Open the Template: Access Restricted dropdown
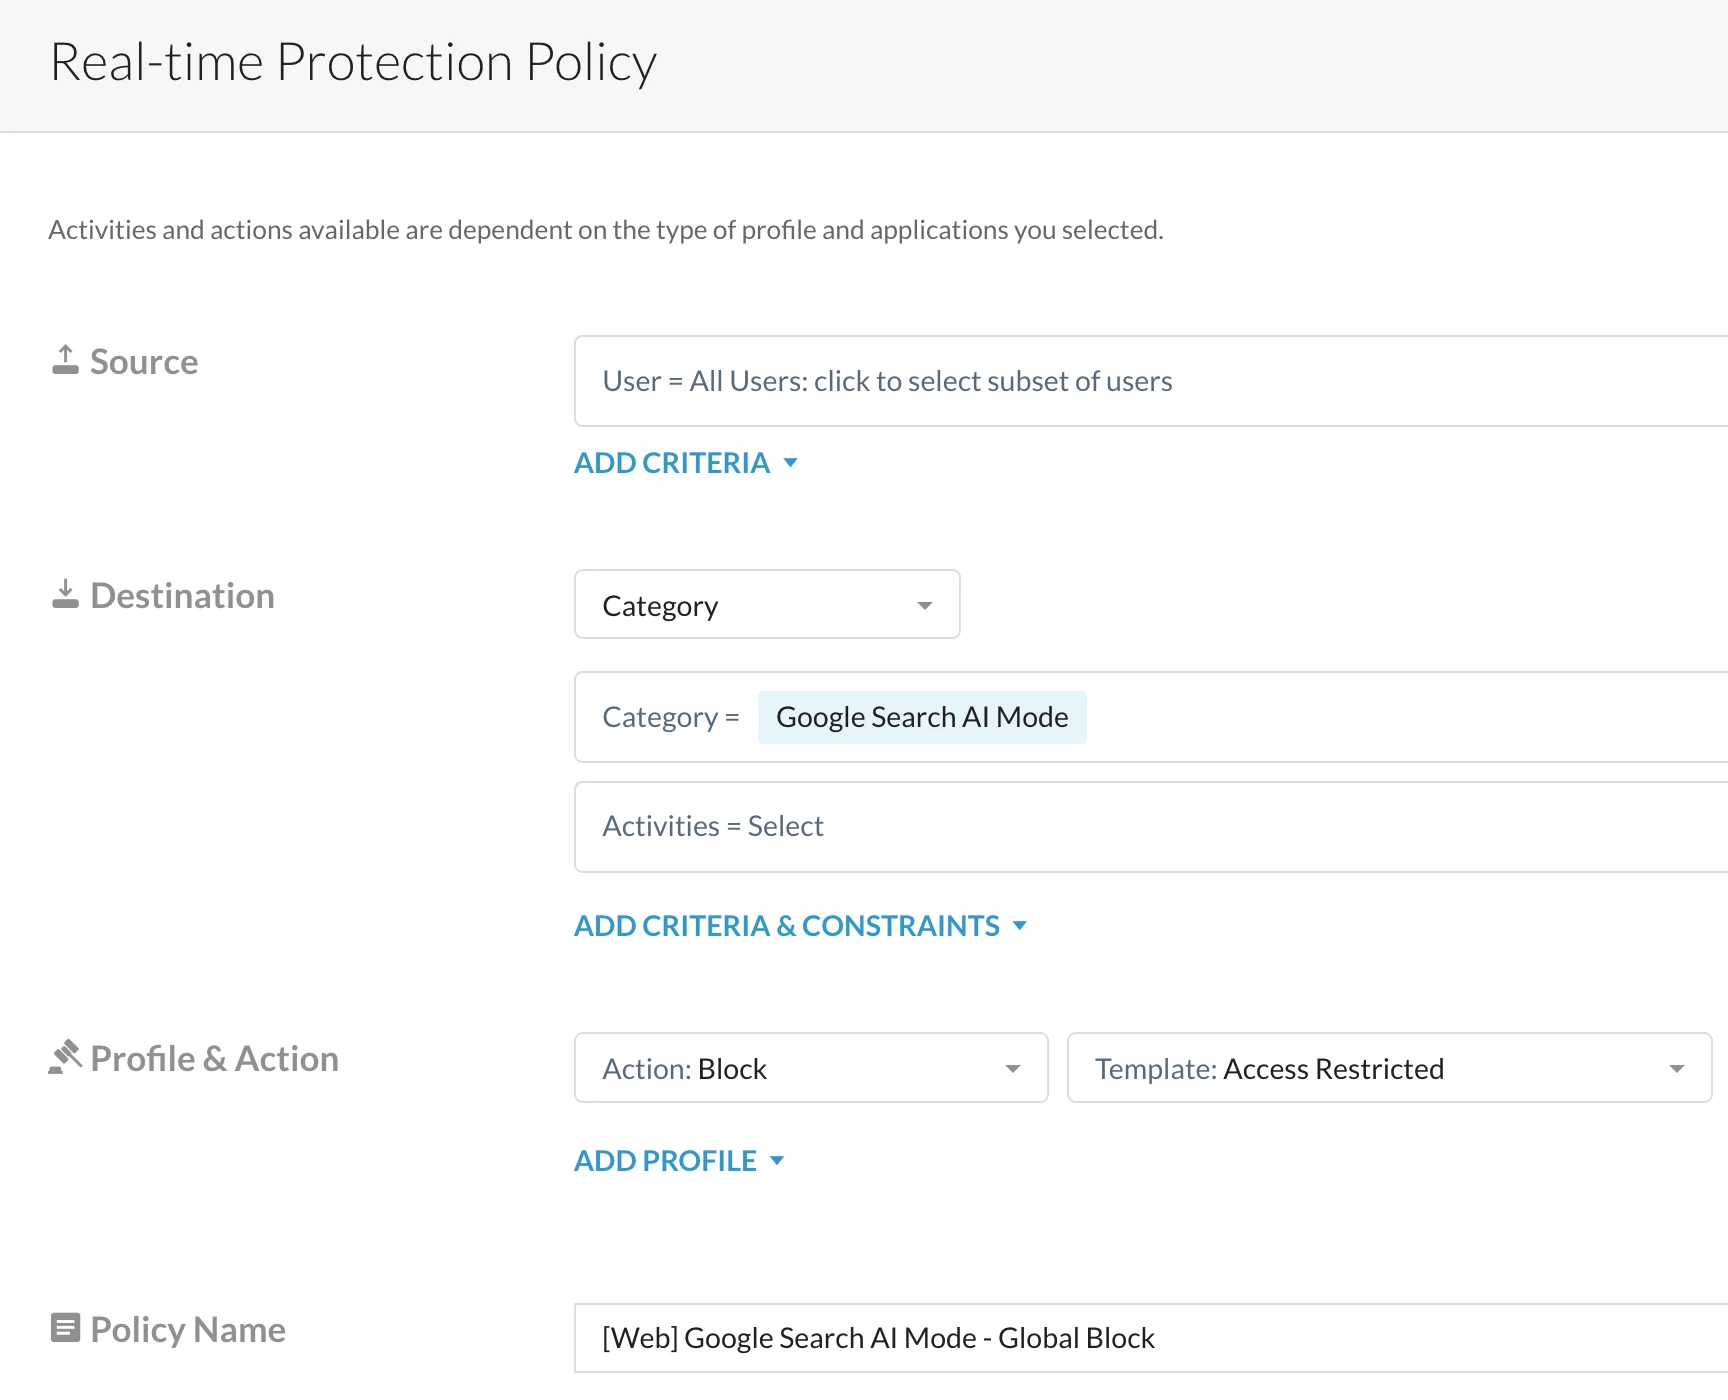1728x1400 pixels. (1388, 1068)
